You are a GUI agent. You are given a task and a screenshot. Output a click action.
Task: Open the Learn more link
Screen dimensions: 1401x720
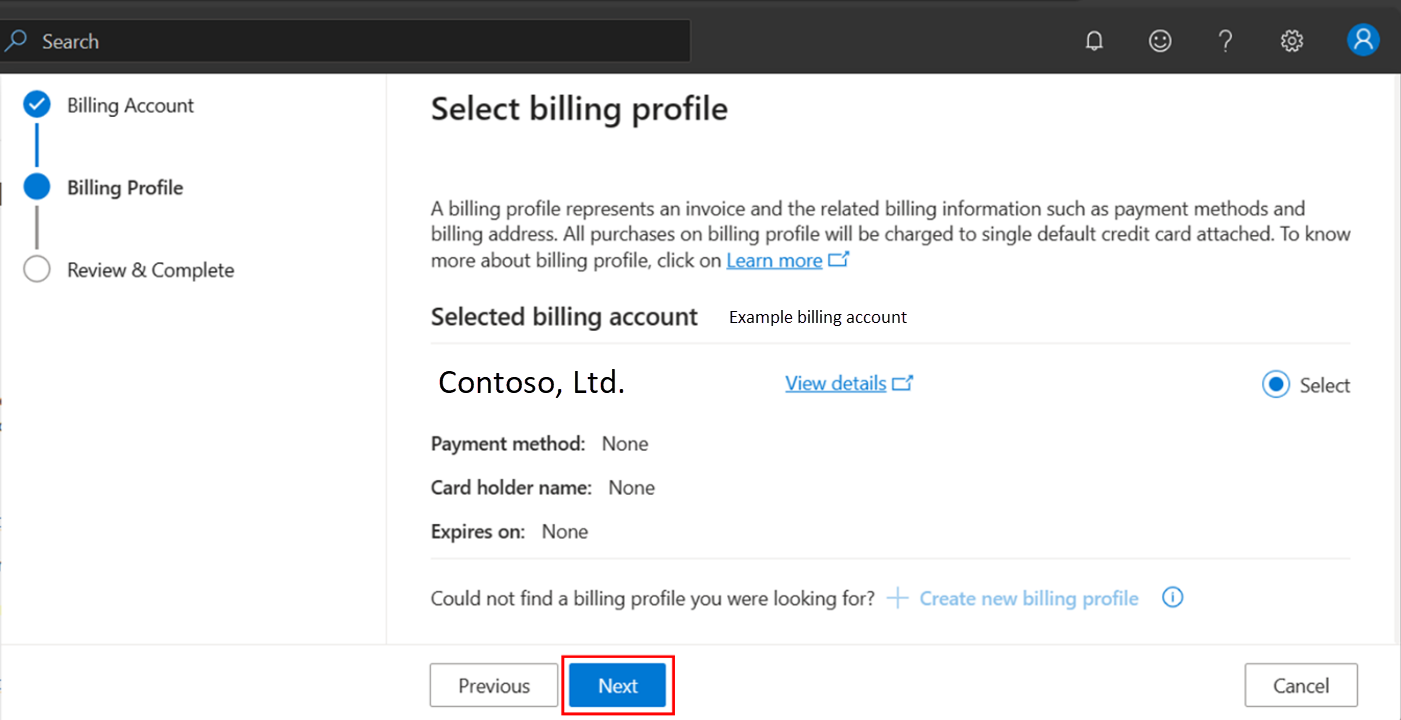click(774, 261)
